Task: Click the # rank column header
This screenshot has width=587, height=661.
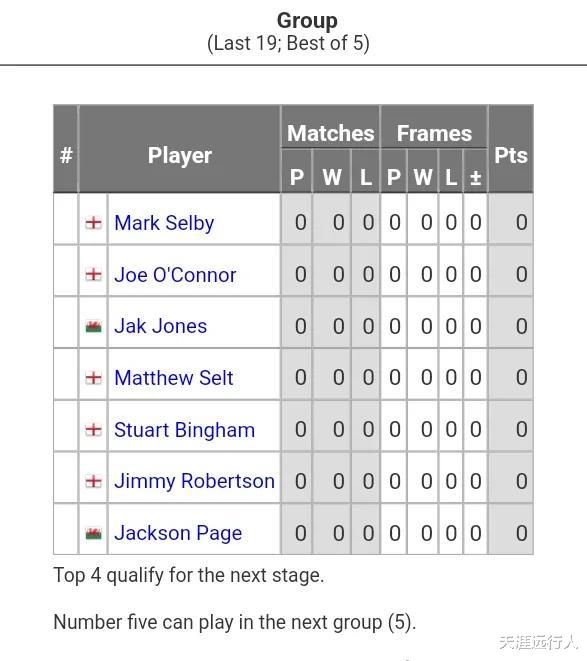Action: click(66, 155)
